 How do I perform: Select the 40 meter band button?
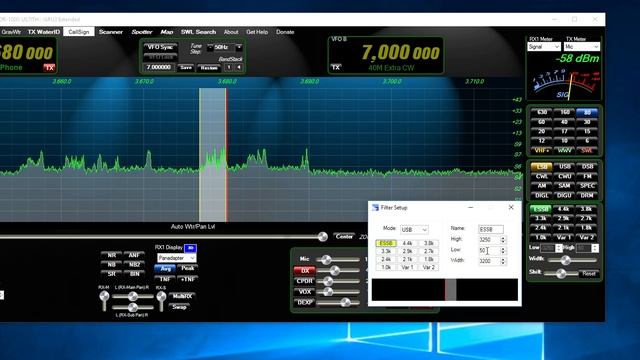point(564,122)
